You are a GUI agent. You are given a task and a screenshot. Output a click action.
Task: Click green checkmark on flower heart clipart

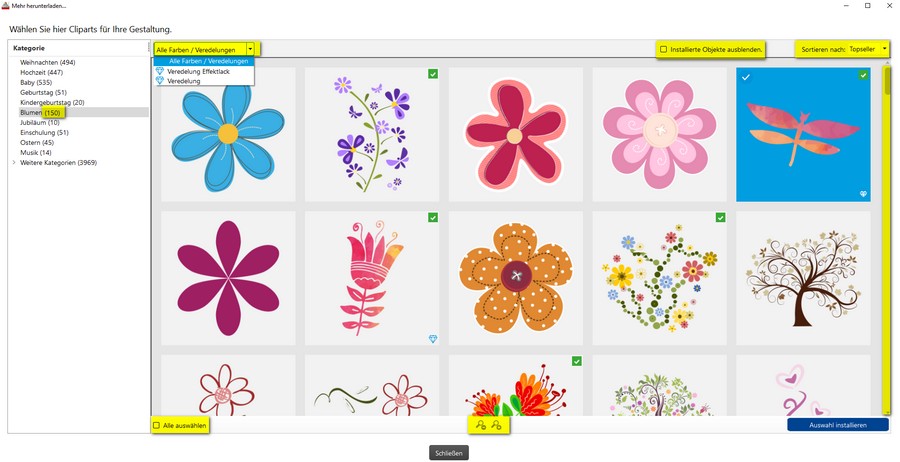click(x=720, y=218)
